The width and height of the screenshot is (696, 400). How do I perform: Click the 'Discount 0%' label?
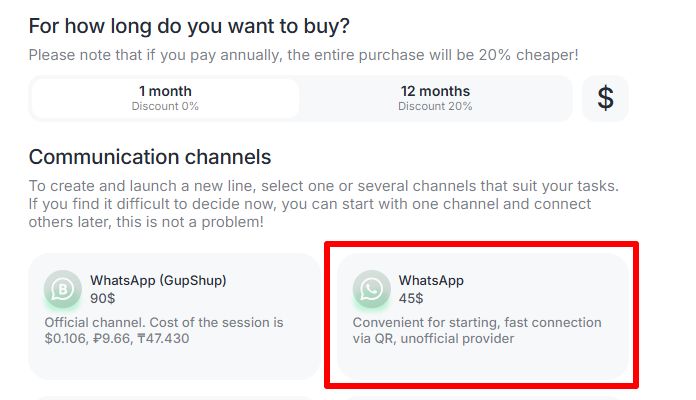point(165,106)
